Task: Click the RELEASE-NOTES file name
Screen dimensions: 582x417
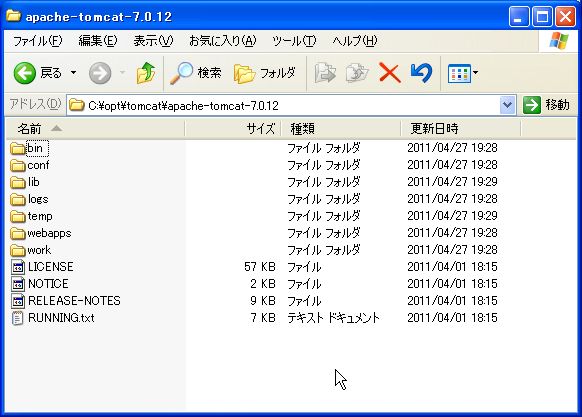Action: click(74, 301)
